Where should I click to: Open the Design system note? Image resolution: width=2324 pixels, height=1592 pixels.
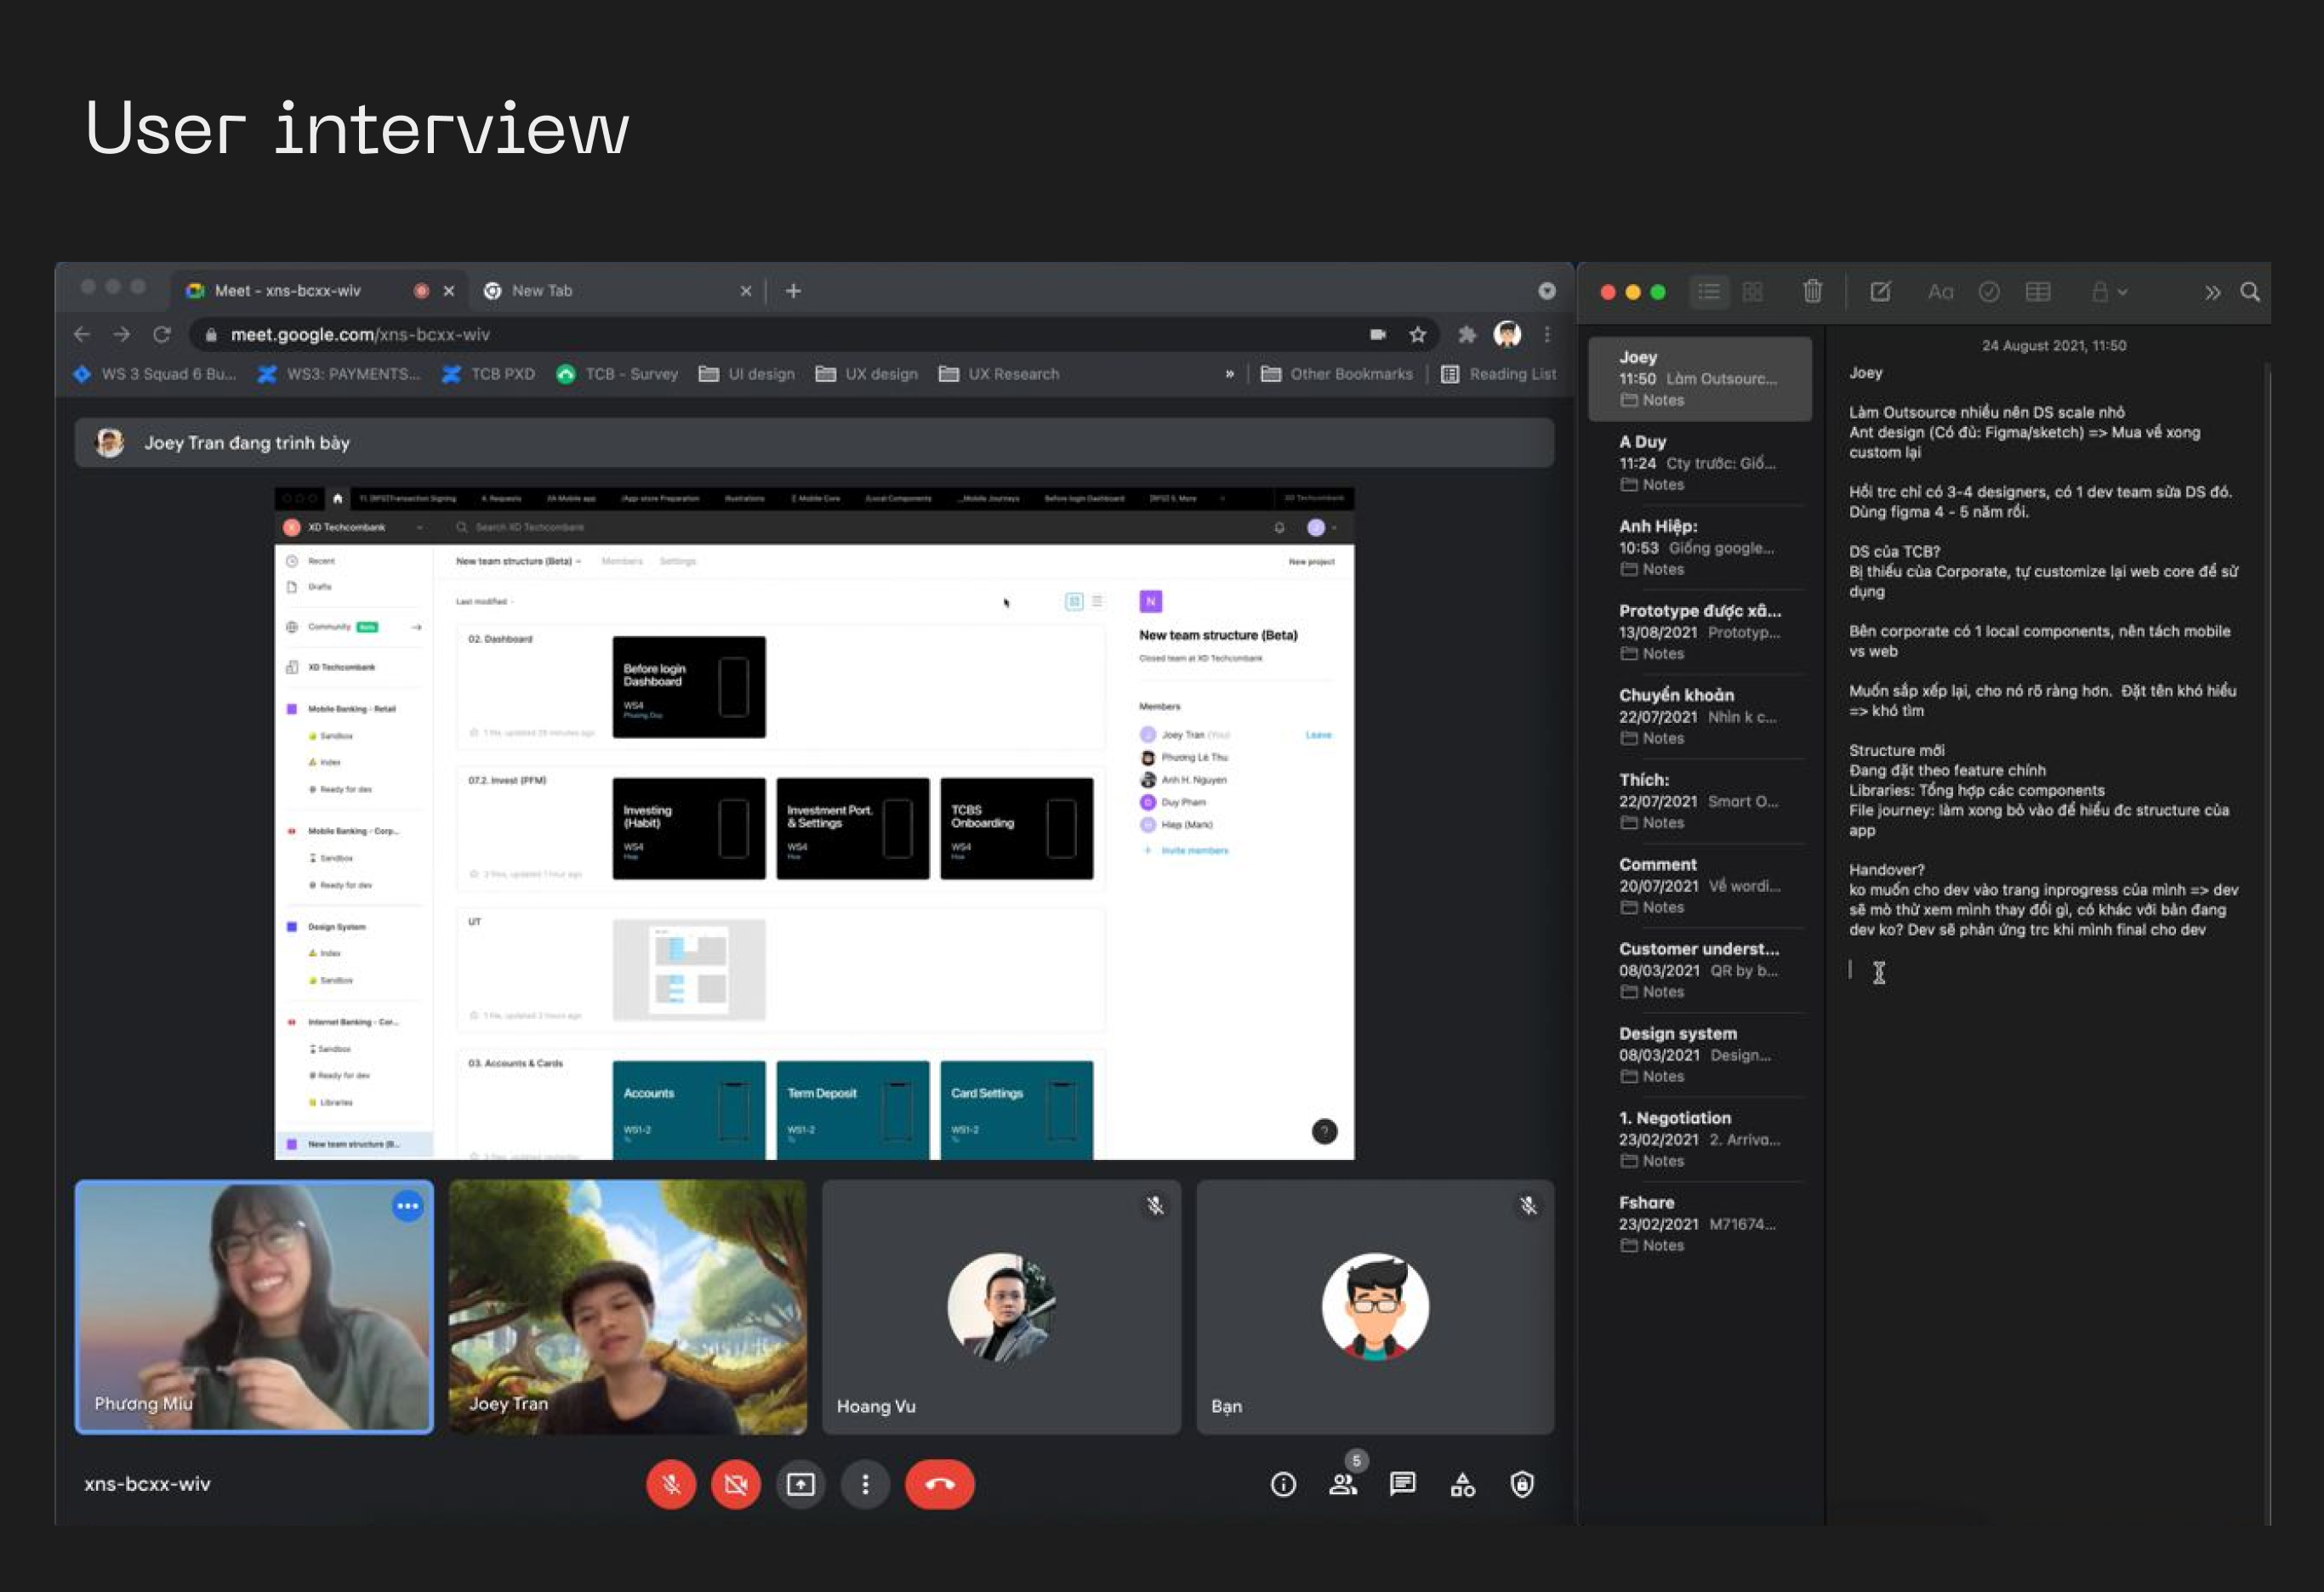coord(1700,1054)
